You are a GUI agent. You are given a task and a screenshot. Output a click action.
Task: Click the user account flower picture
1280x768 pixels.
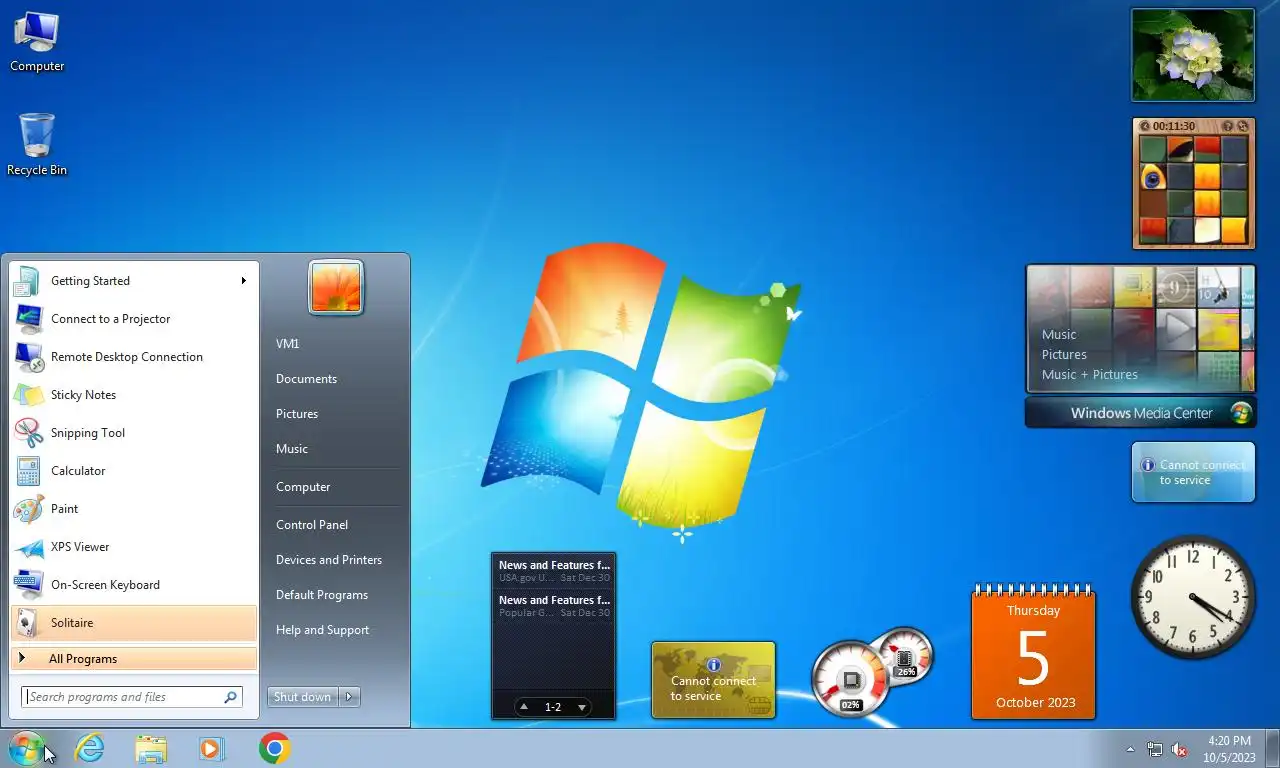point(336,288)
